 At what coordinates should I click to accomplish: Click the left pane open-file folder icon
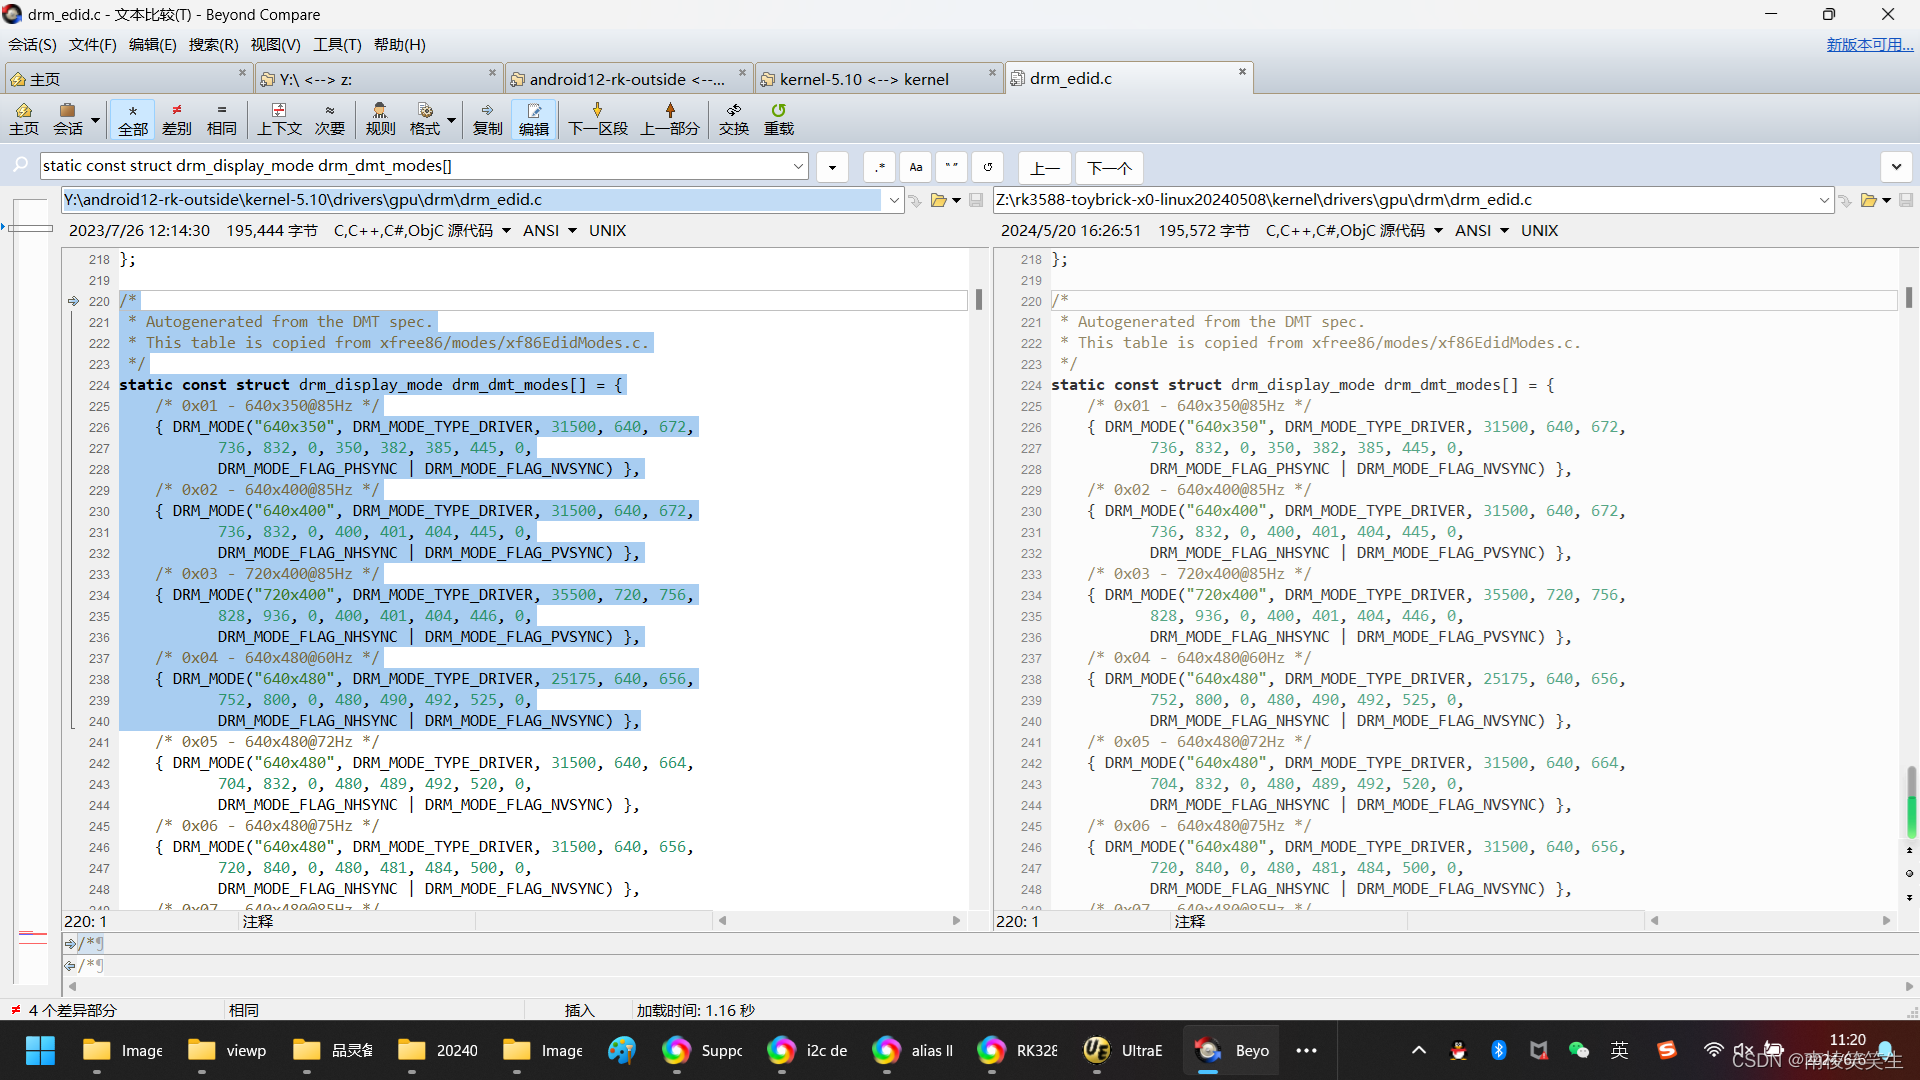[x=938, y=200]
